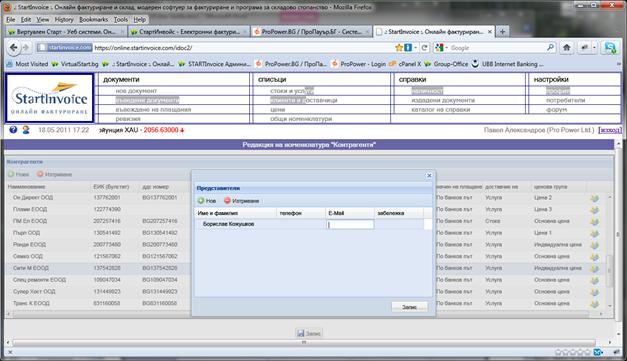
Task: Click the magnifier in the Google search box
Action: (x=550, y=48)
